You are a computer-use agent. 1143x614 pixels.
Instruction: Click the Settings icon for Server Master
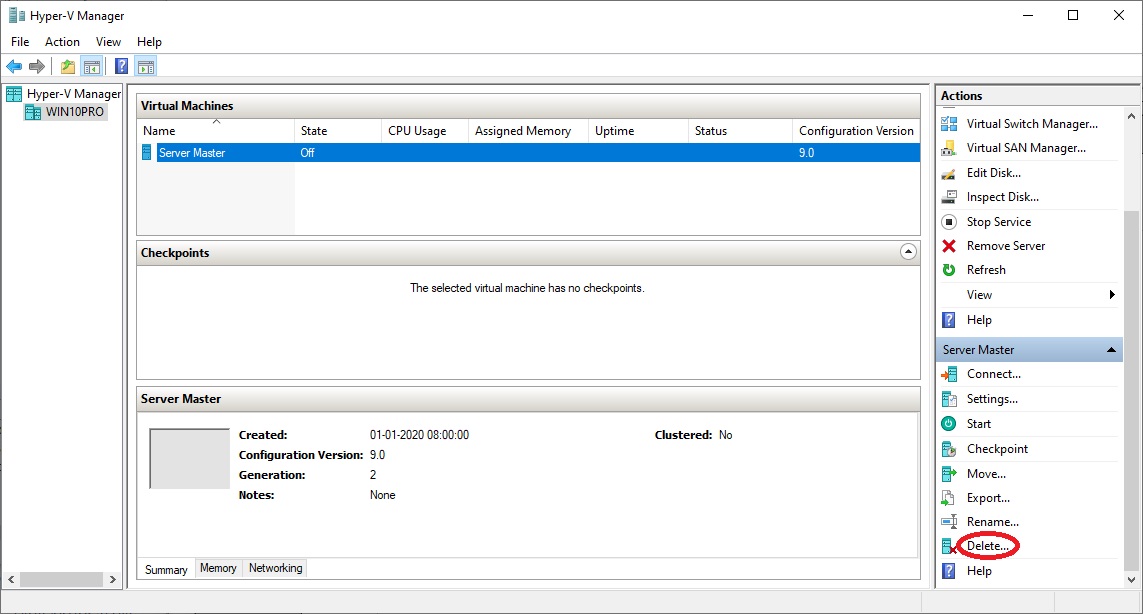pos(949,399)
